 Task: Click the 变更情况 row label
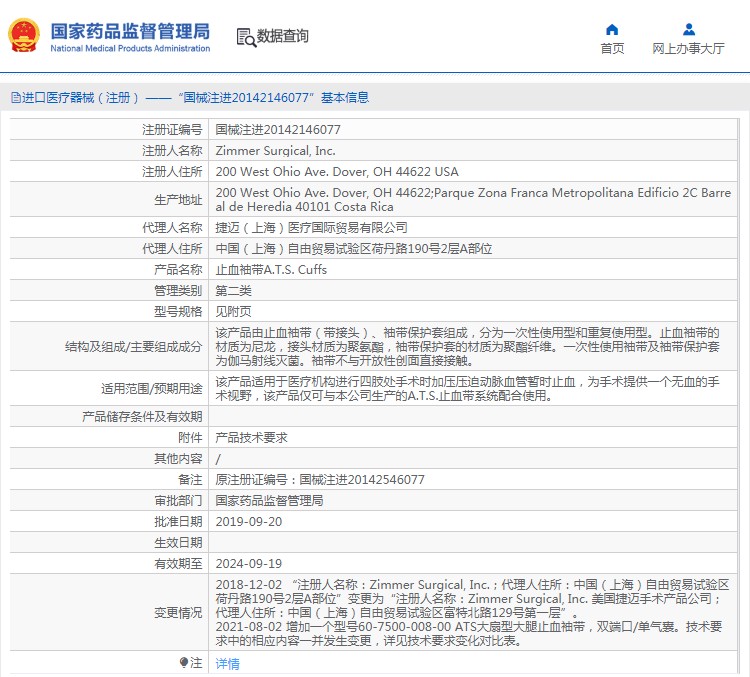(x=178, y=613)
